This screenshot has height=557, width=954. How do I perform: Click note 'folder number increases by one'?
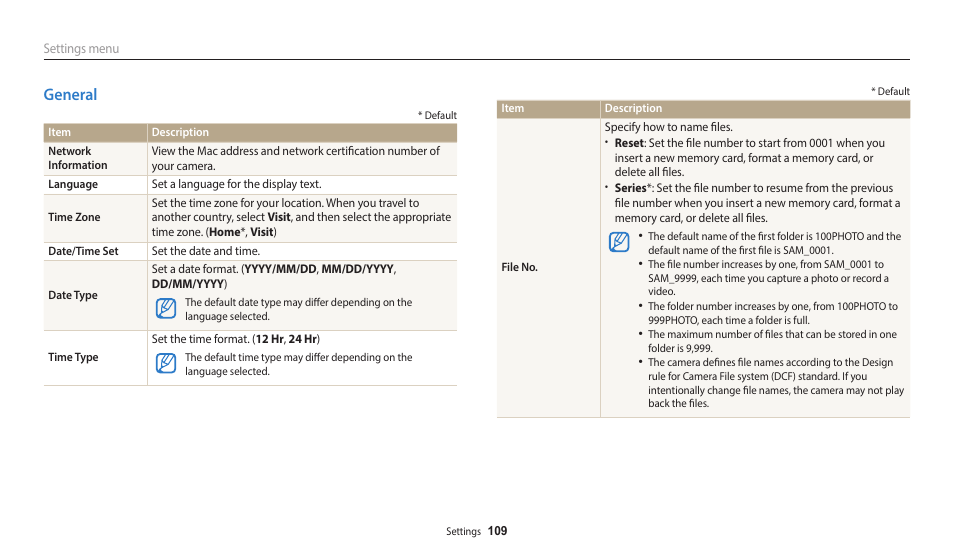coord(773,313)
